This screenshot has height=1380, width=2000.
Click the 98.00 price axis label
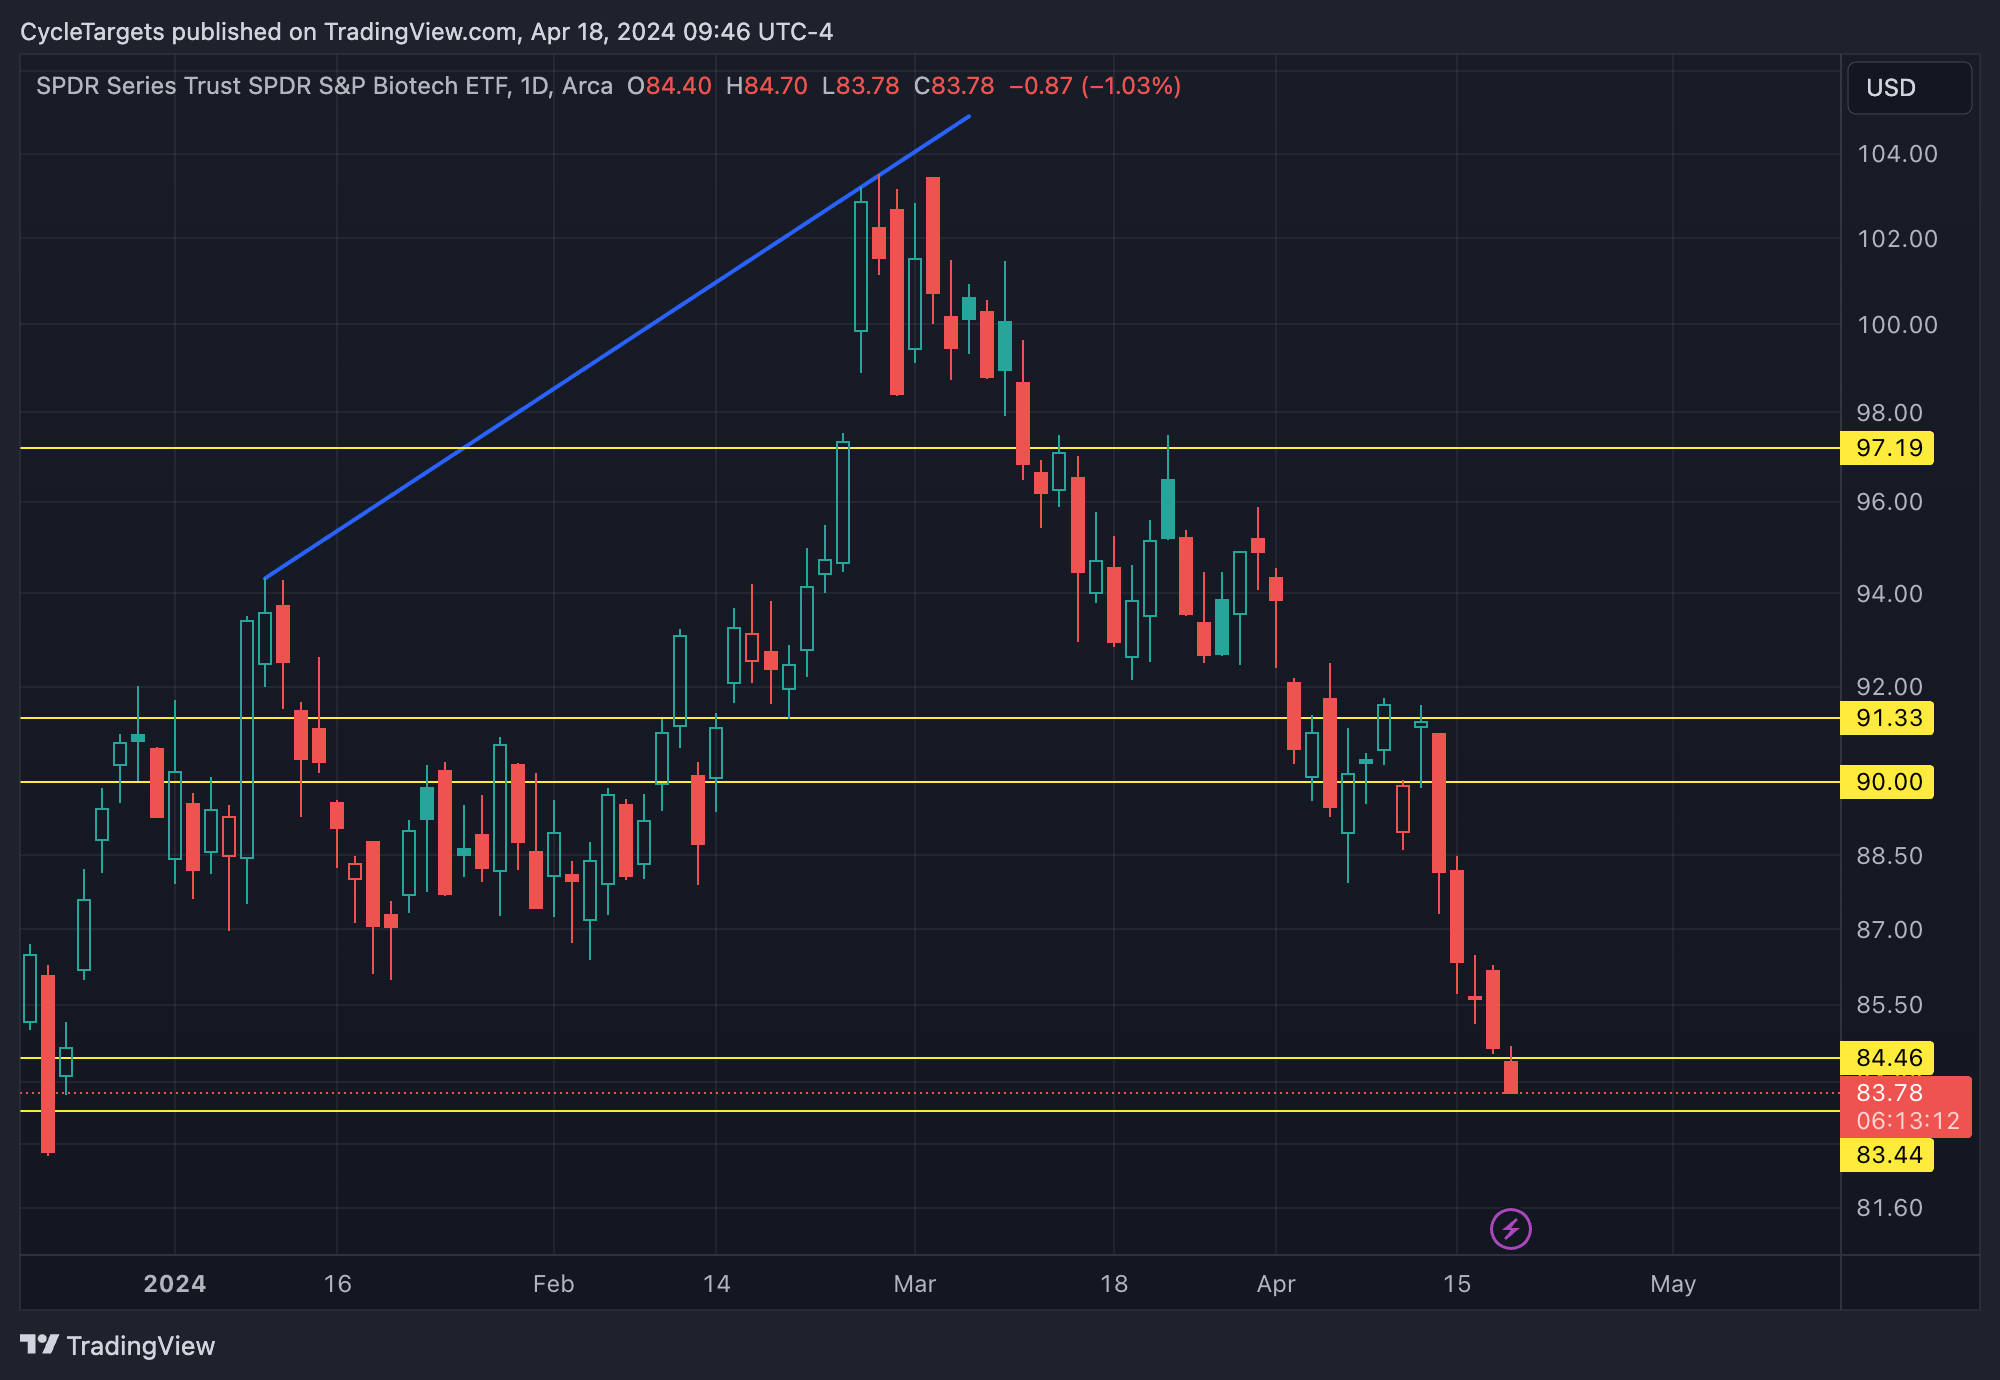pyautogui.click(x=1889, y=413)
